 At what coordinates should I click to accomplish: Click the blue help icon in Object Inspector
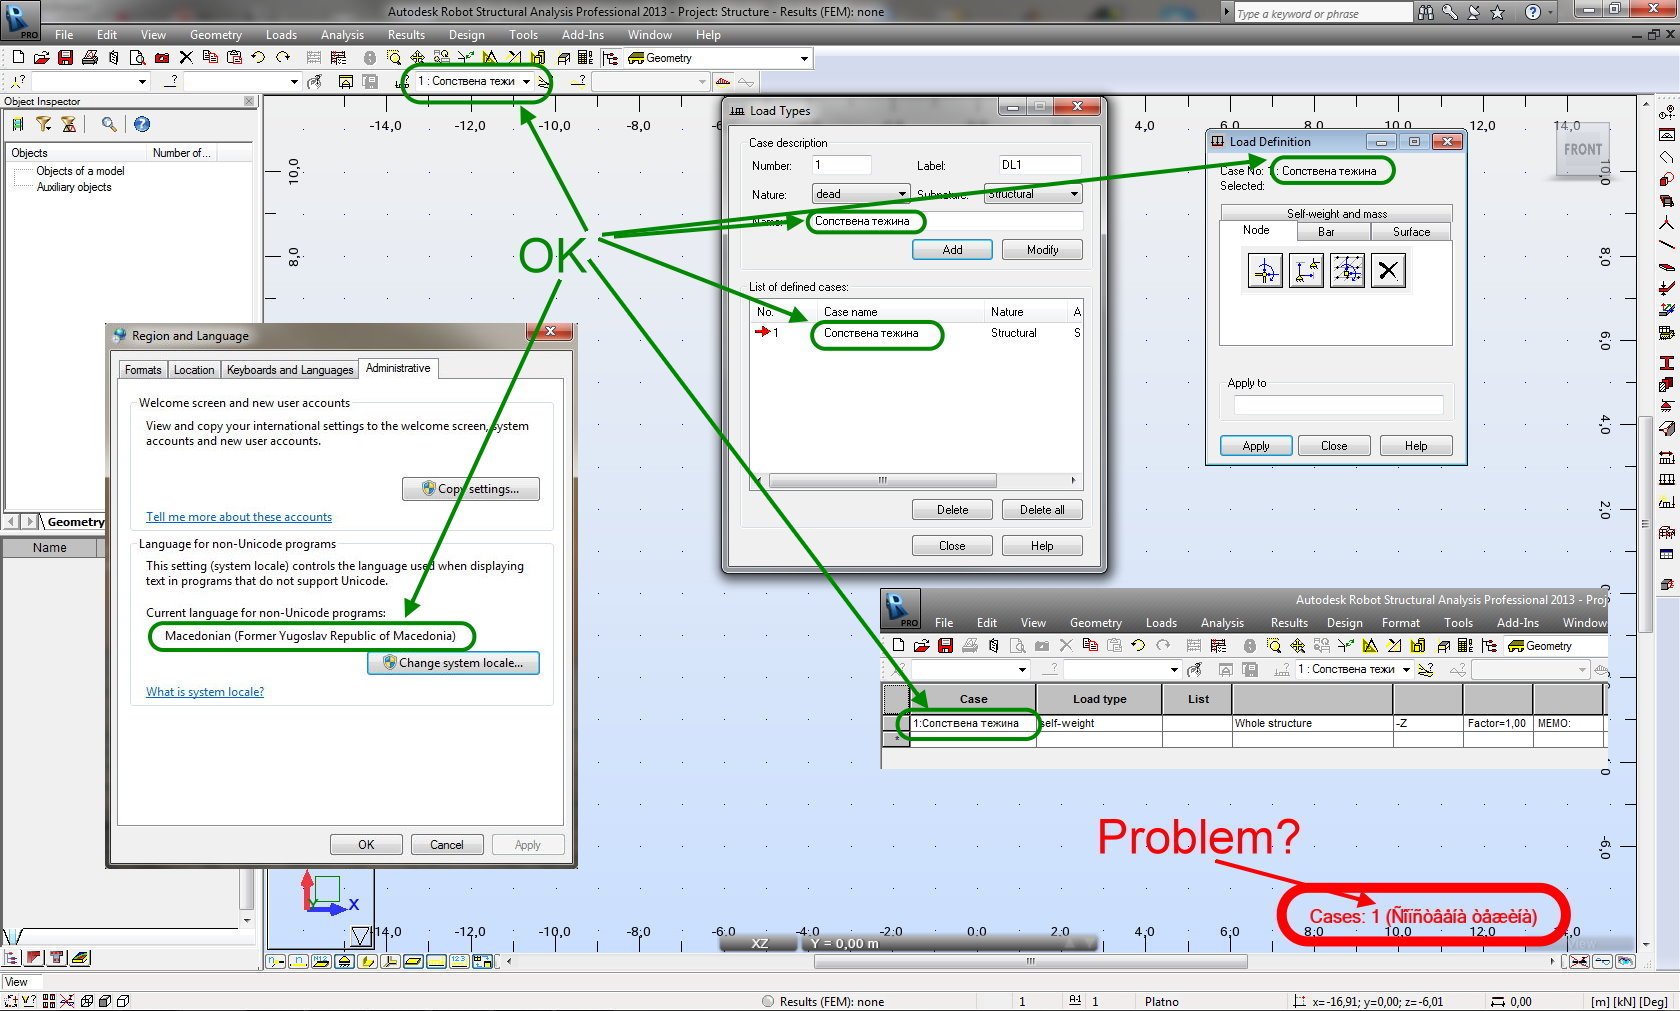coord(142,124)
